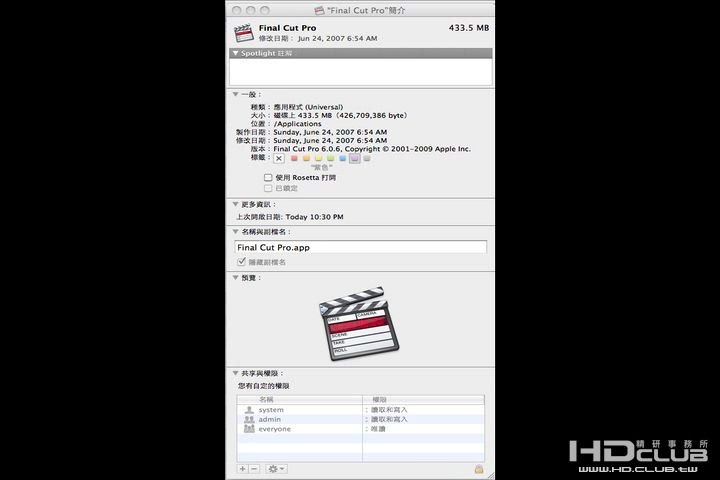Image resolution: width=720 pixels, height=480 pixels.
Task: Select the gray label color
Action: (x=366, y=158)
